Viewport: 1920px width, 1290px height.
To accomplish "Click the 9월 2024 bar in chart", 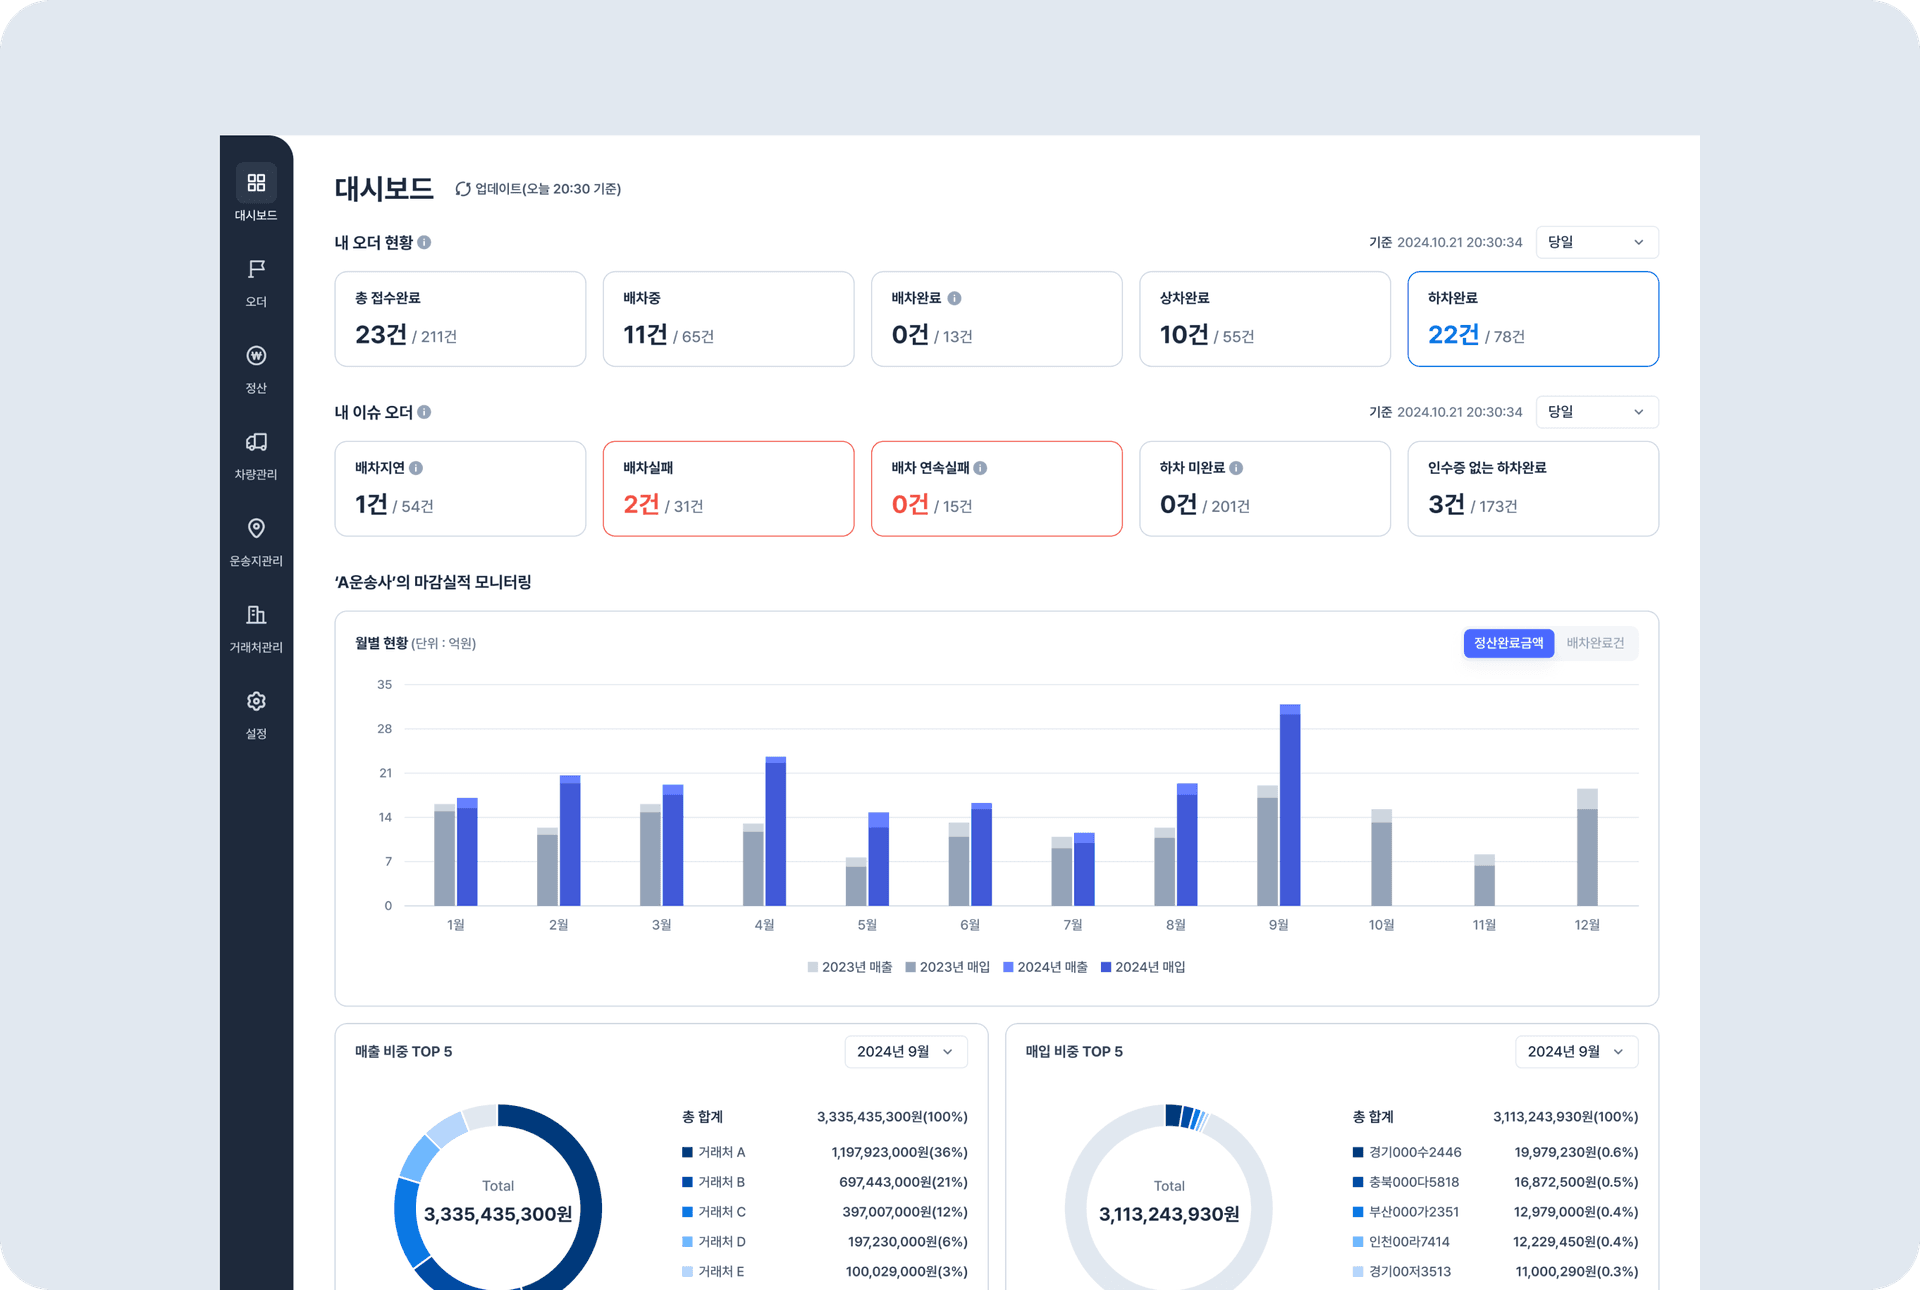I will pos(1290,805).
